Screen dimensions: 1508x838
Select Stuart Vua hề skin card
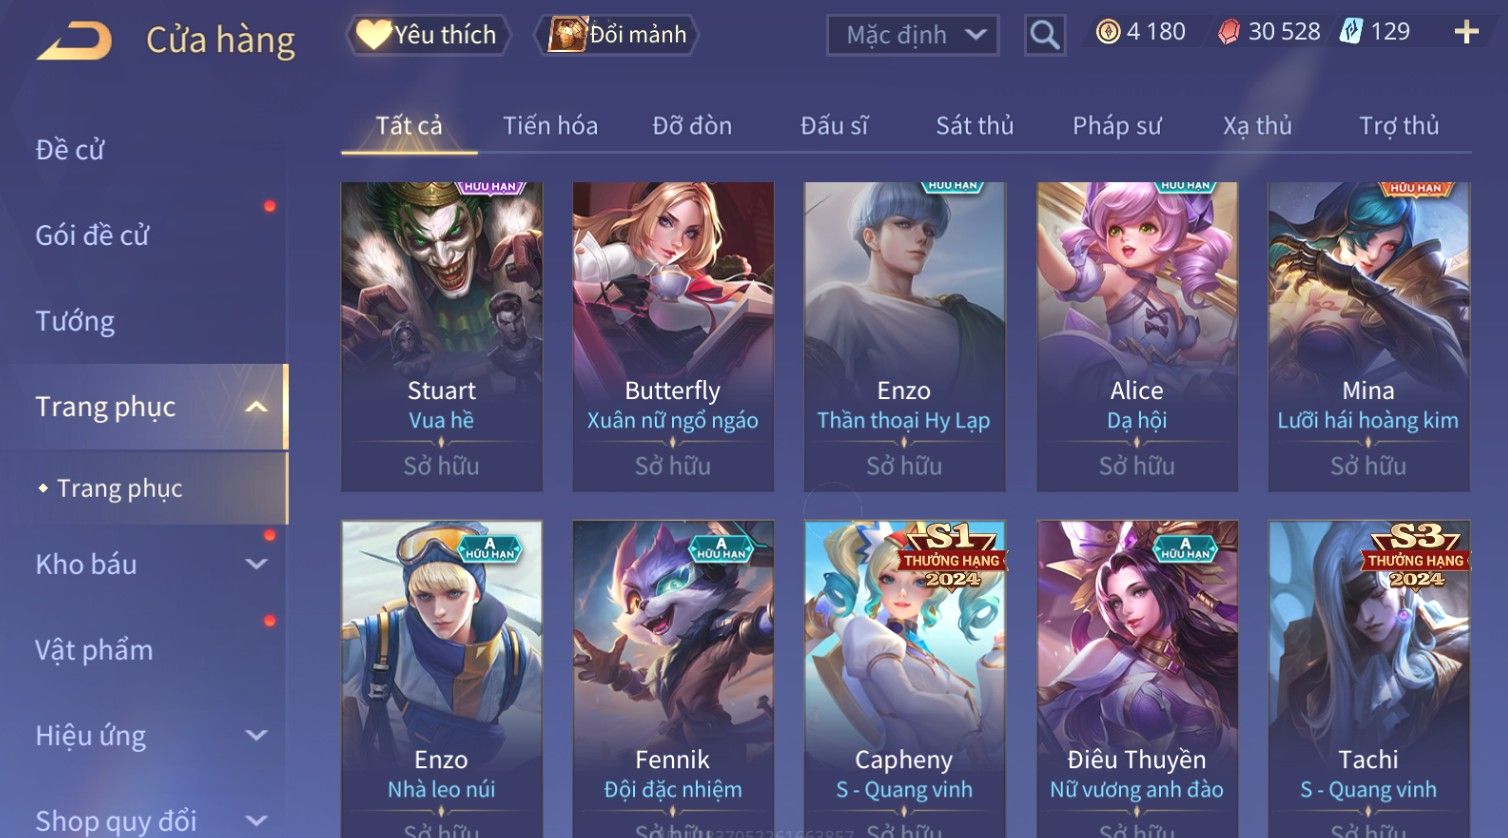pos(442,336)
